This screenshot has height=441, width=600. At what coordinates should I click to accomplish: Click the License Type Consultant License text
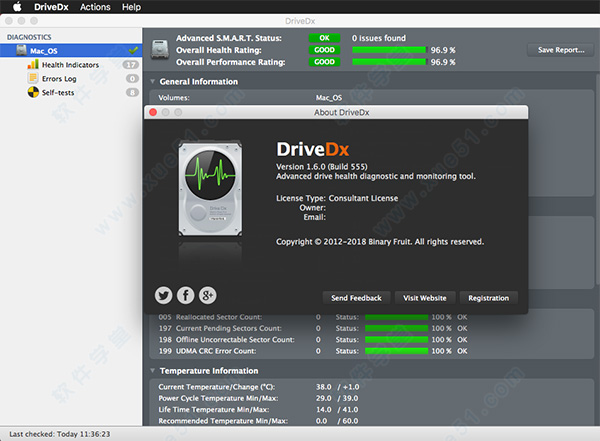click(x=337, y=198)
